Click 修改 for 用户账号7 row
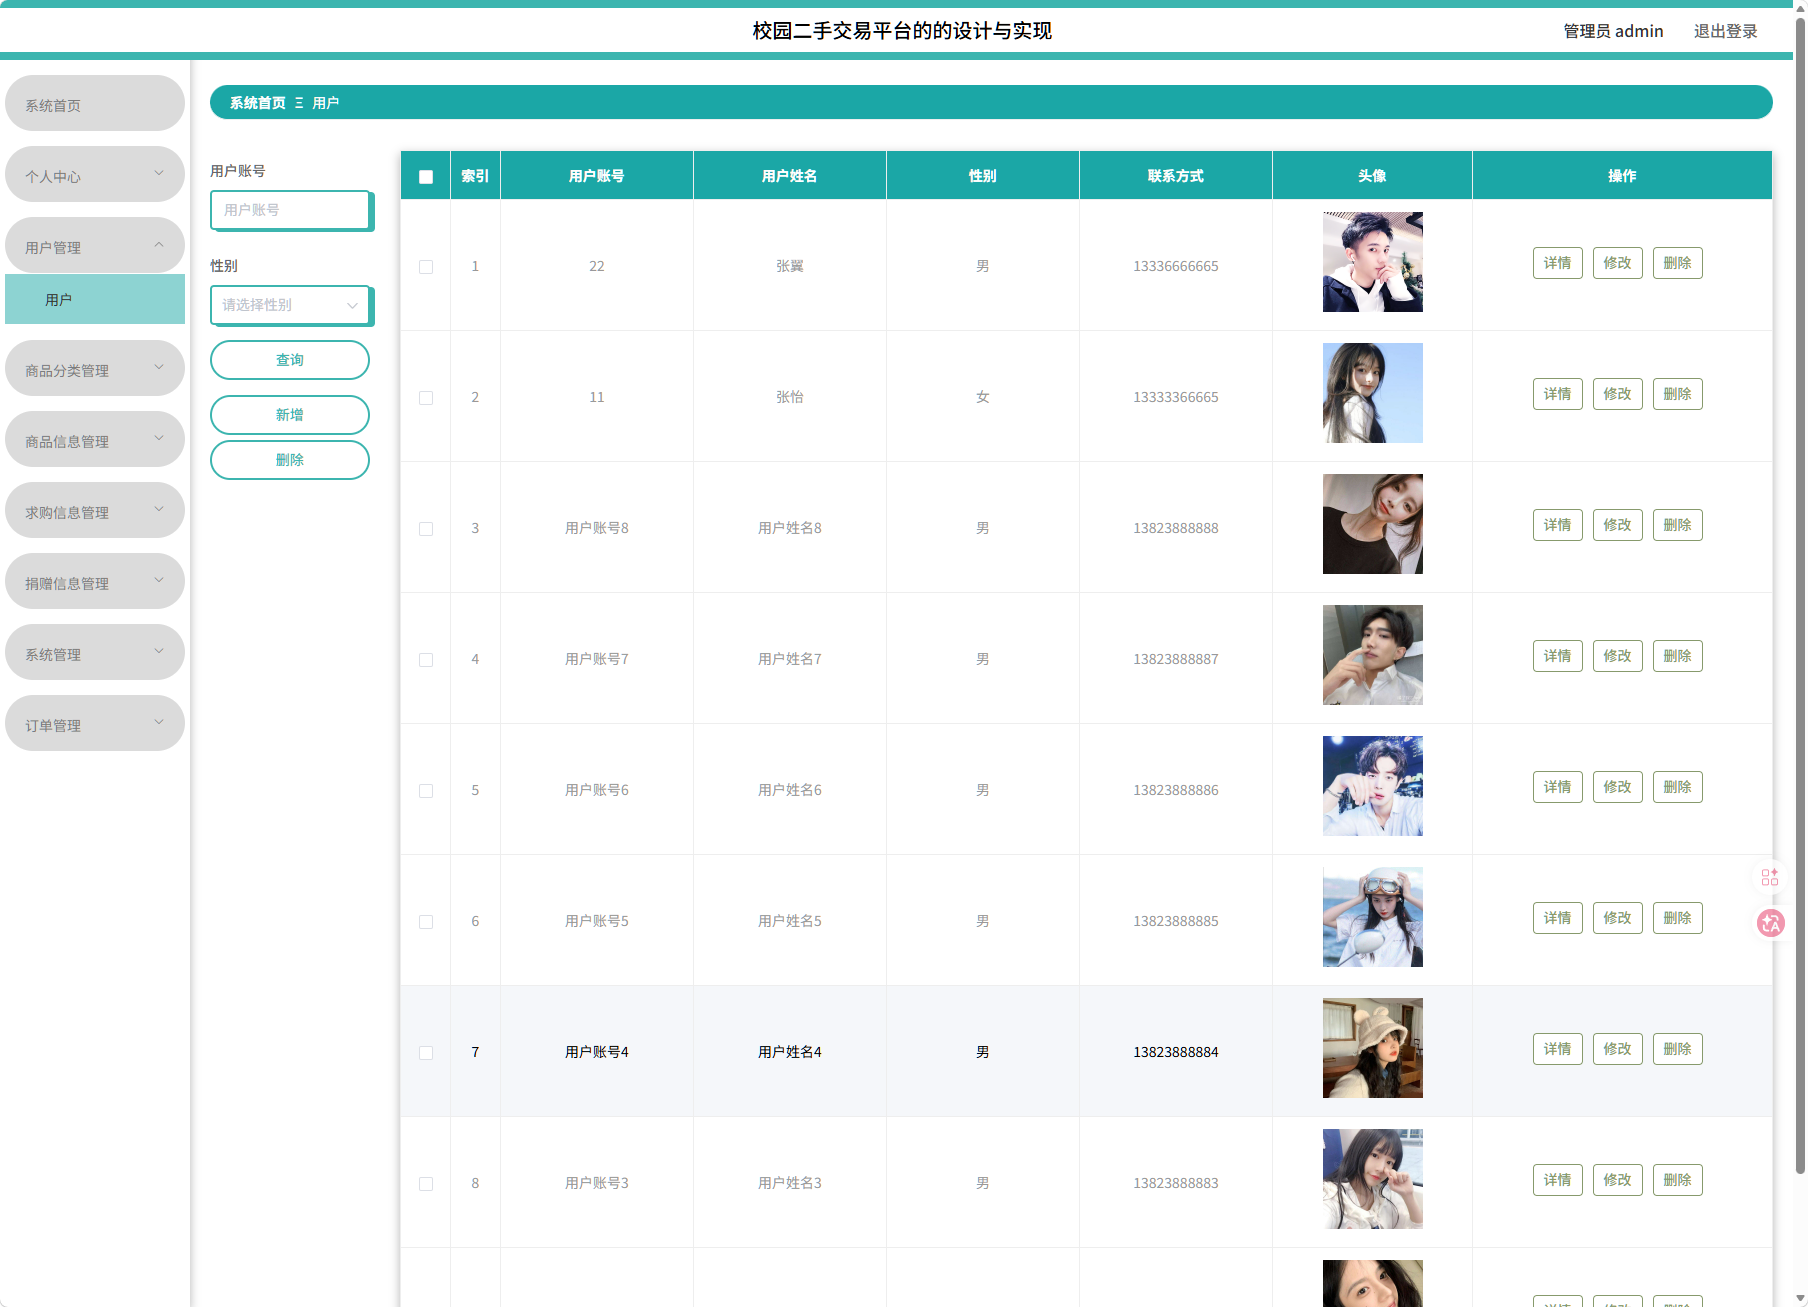 [x=1618, y=656]
